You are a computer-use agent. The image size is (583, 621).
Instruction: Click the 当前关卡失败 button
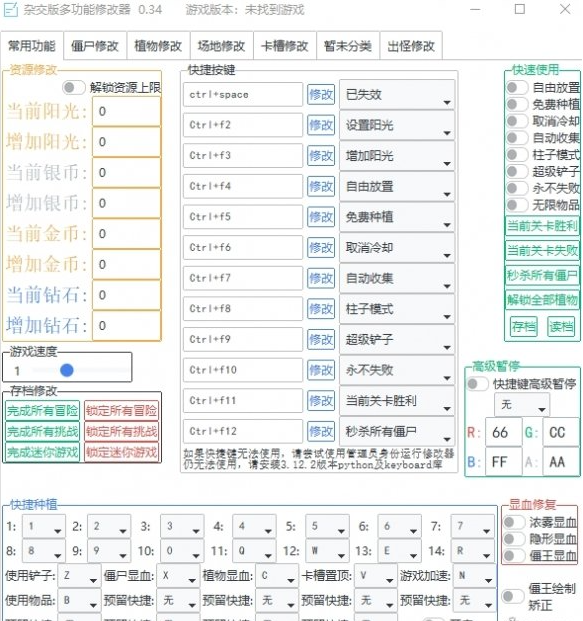(542, 250)
